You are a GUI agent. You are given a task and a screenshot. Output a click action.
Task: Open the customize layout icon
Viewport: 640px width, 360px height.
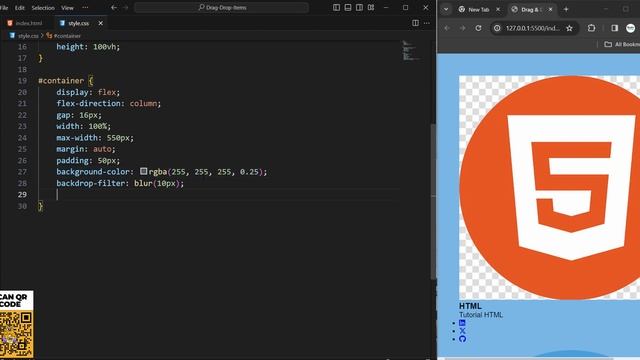[x=371, y=7]
